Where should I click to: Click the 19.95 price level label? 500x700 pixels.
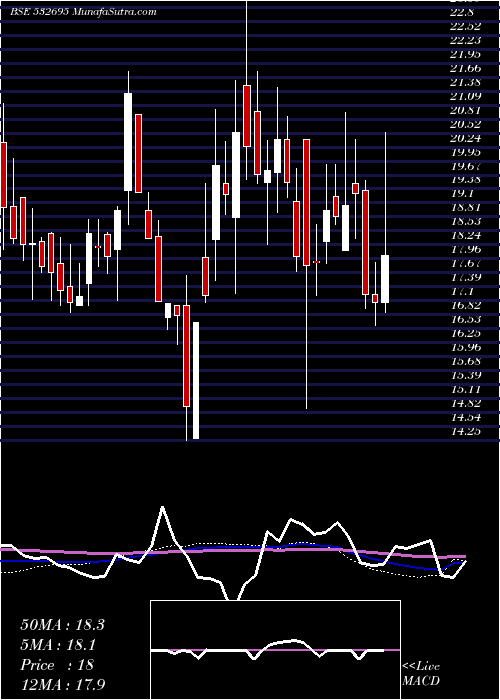pyautogui.click(x=466, y=152)
